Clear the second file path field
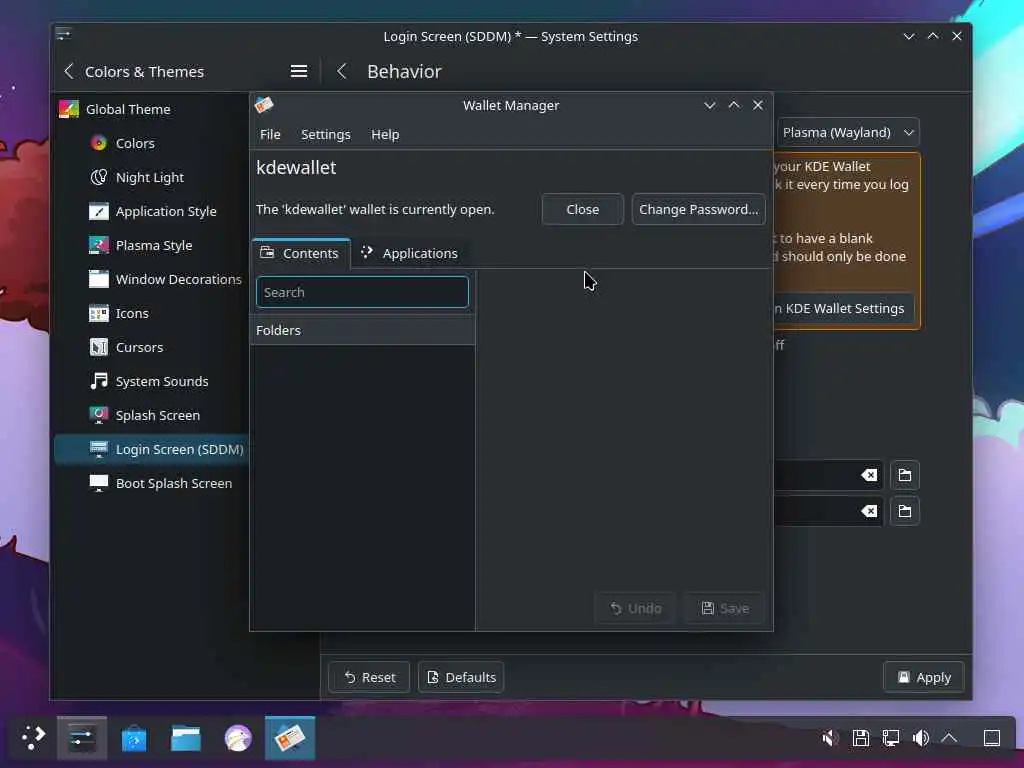Viewport: 1024px width, 768px height. (x=869, y=511)
